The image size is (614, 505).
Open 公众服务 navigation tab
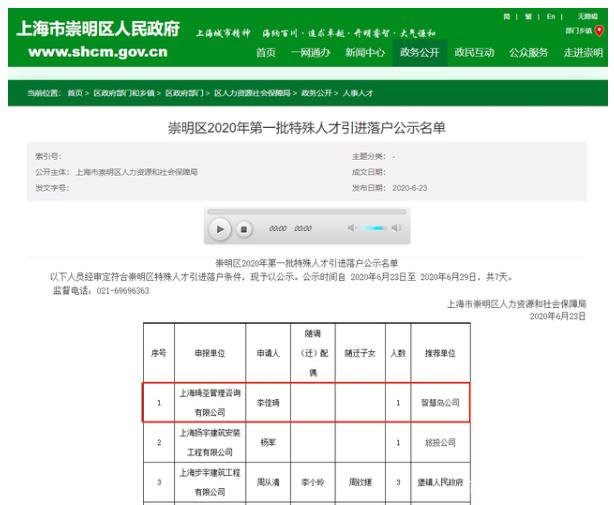[529, 52]
